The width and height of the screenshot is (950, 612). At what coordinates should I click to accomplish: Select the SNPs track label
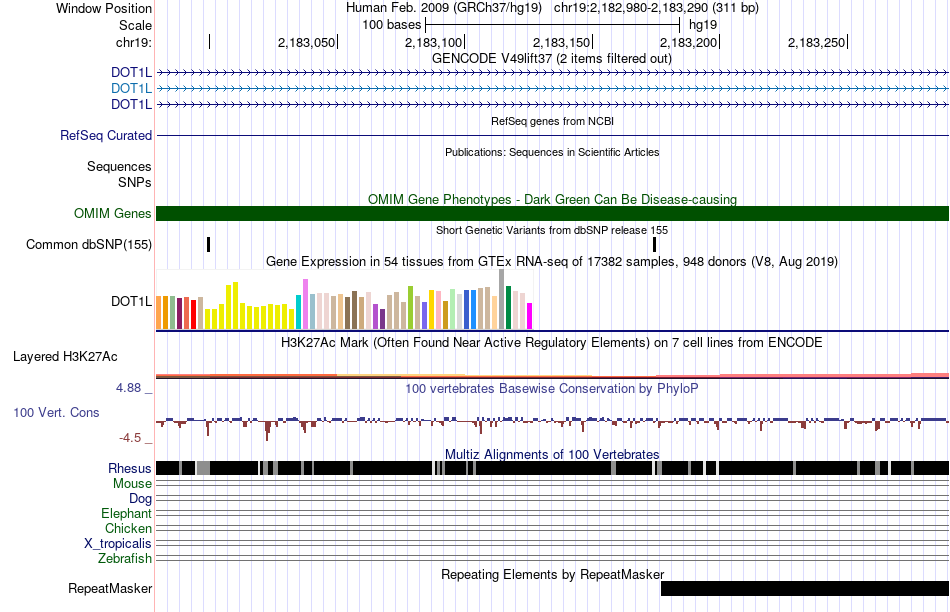click(x=135, y=182)
